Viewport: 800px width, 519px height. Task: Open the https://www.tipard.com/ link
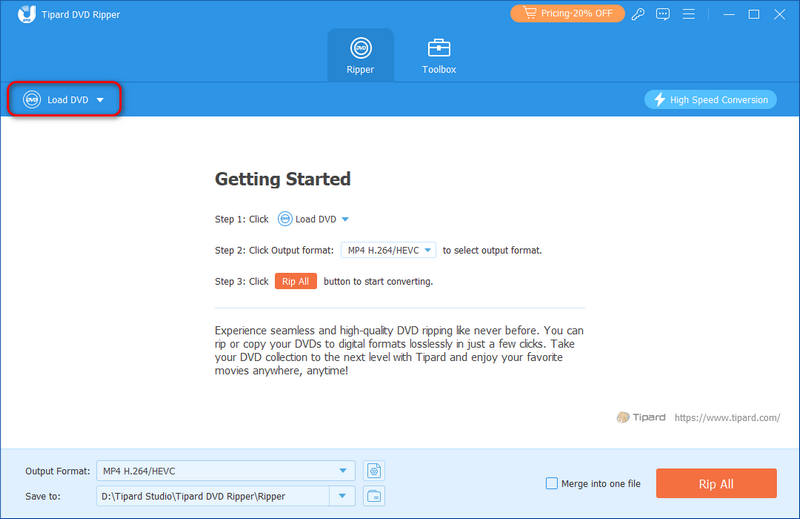[727, 417]
